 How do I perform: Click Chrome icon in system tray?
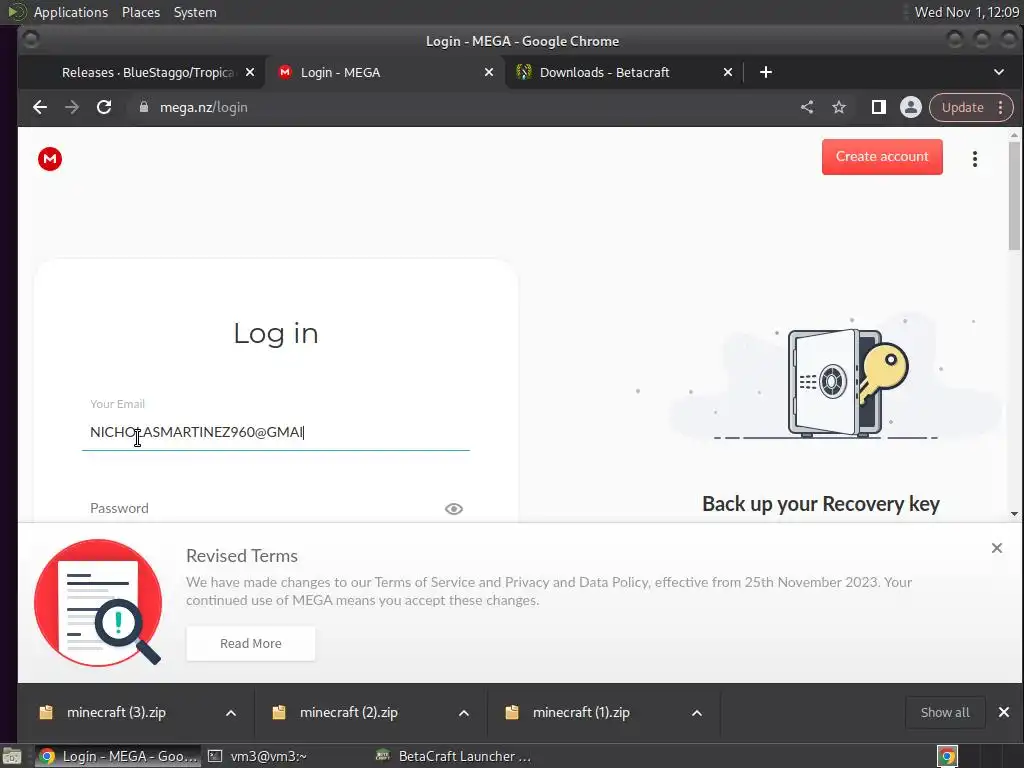pyautogui.click(x=947, y=757)
